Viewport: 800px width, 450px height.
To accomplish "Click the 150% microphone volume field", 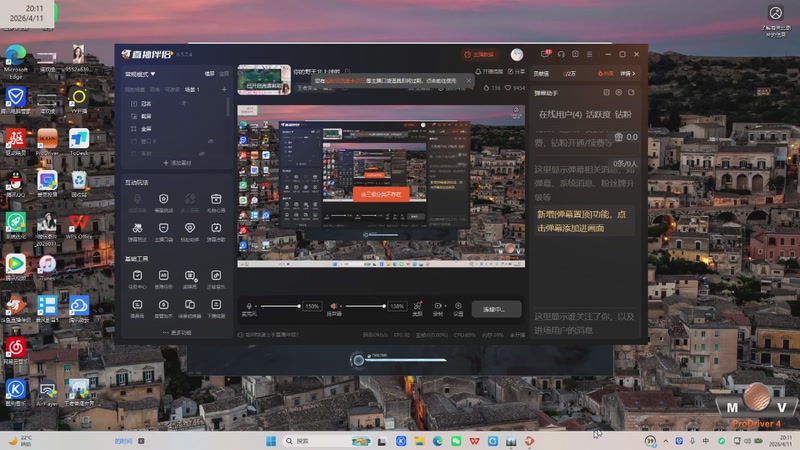I will 312,306.
